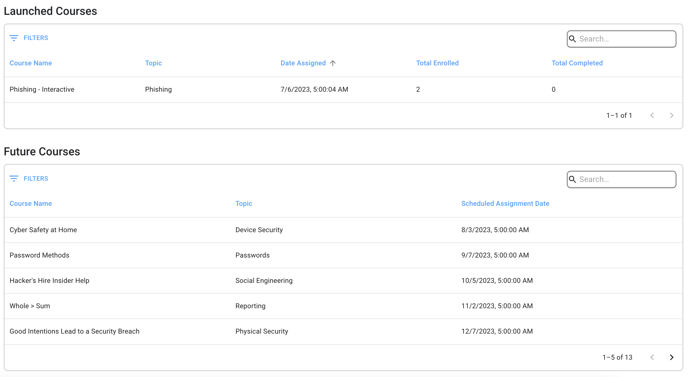688x377 pixels.
Task: Focus the Launched Courses search field
Action: (621, 39)
